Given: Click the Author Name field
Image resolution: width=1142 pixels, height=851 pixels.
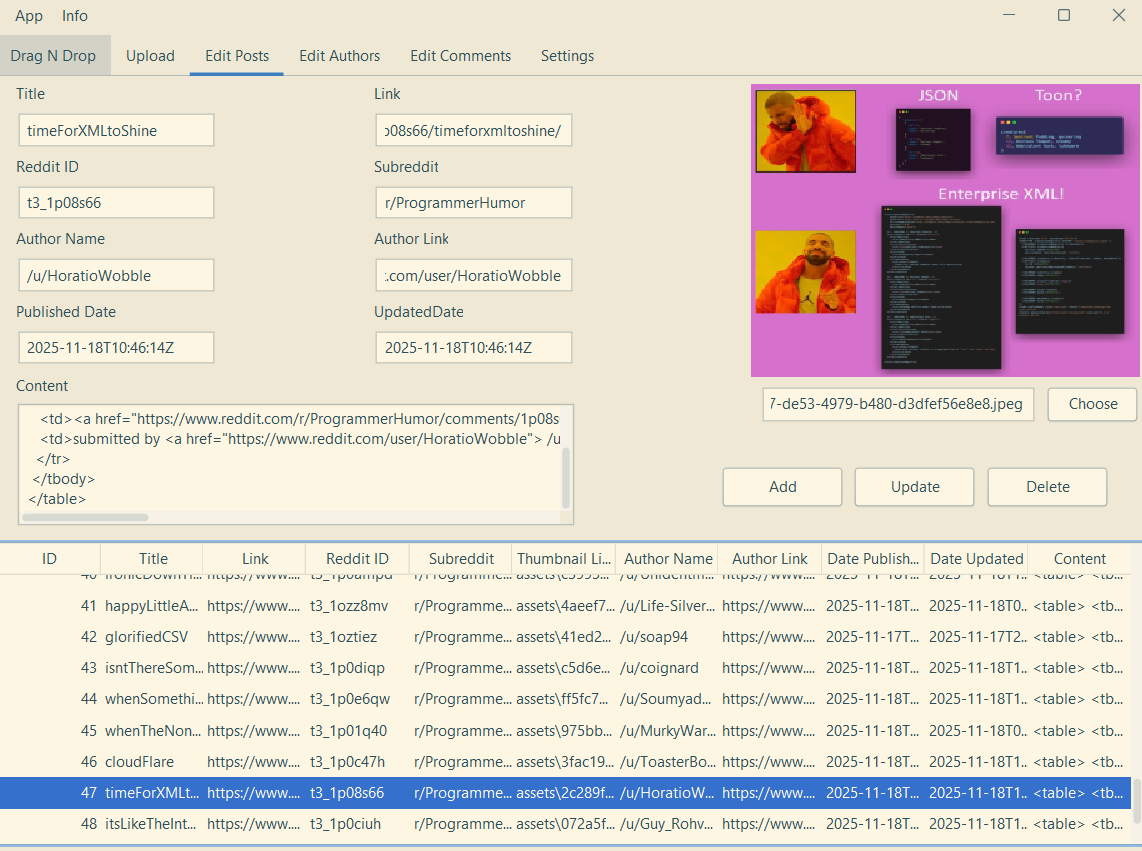Looking at the screenshot, I should (117, 275).
